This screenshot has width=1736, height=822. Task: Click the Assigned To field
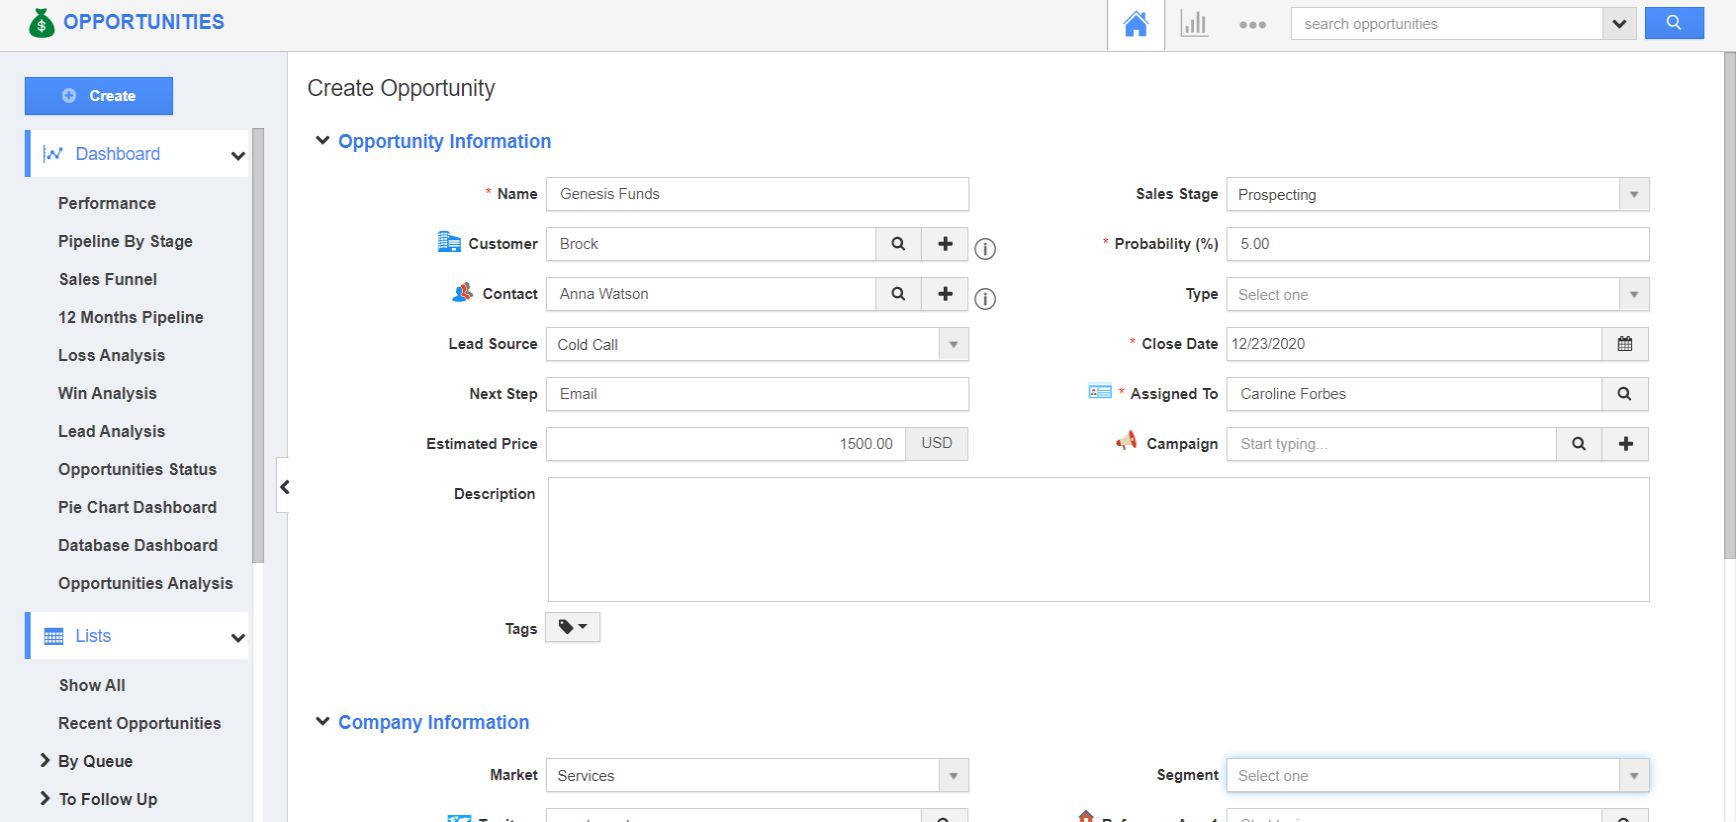point(1414,394)
